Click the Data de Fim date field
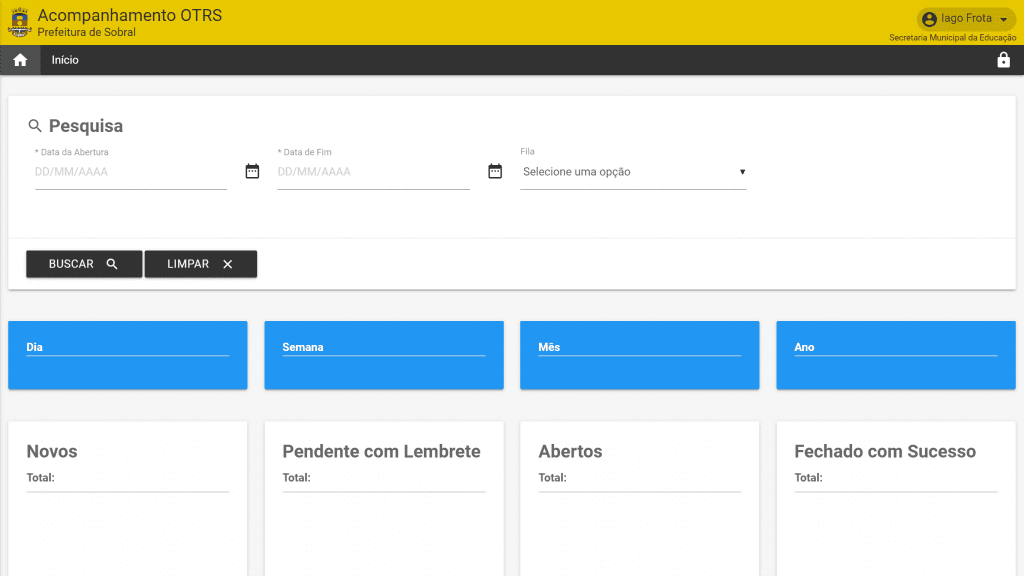The image size is (1024, 576). [x=373, y=172]
